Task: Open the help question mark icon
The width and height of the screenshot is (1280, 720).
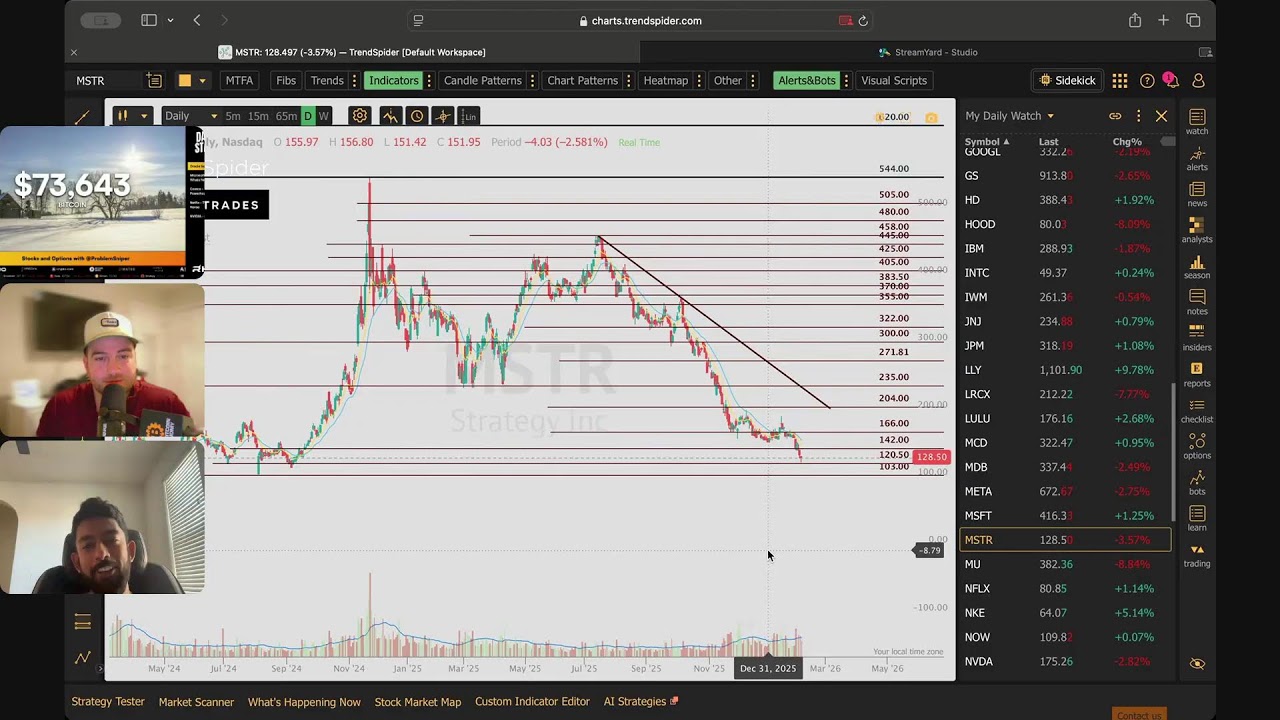Action: pos(1147,81)
